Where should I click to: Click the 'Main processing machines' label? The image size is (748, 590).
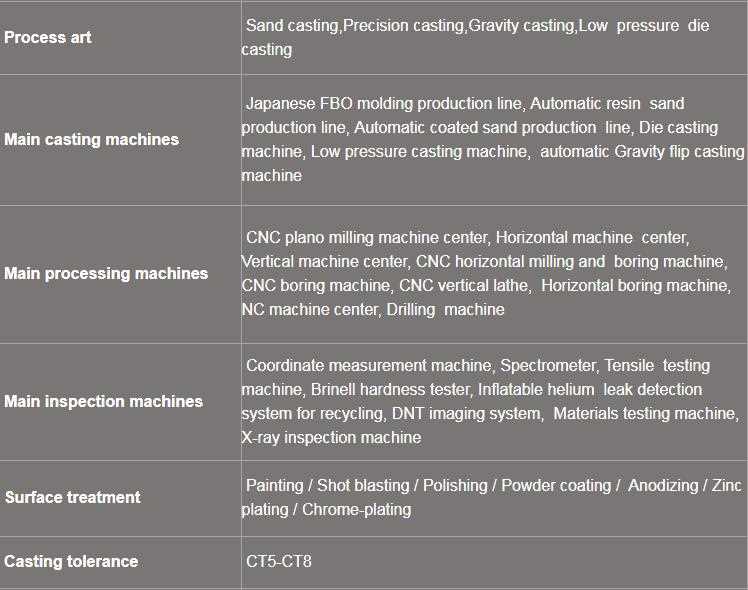106,273
